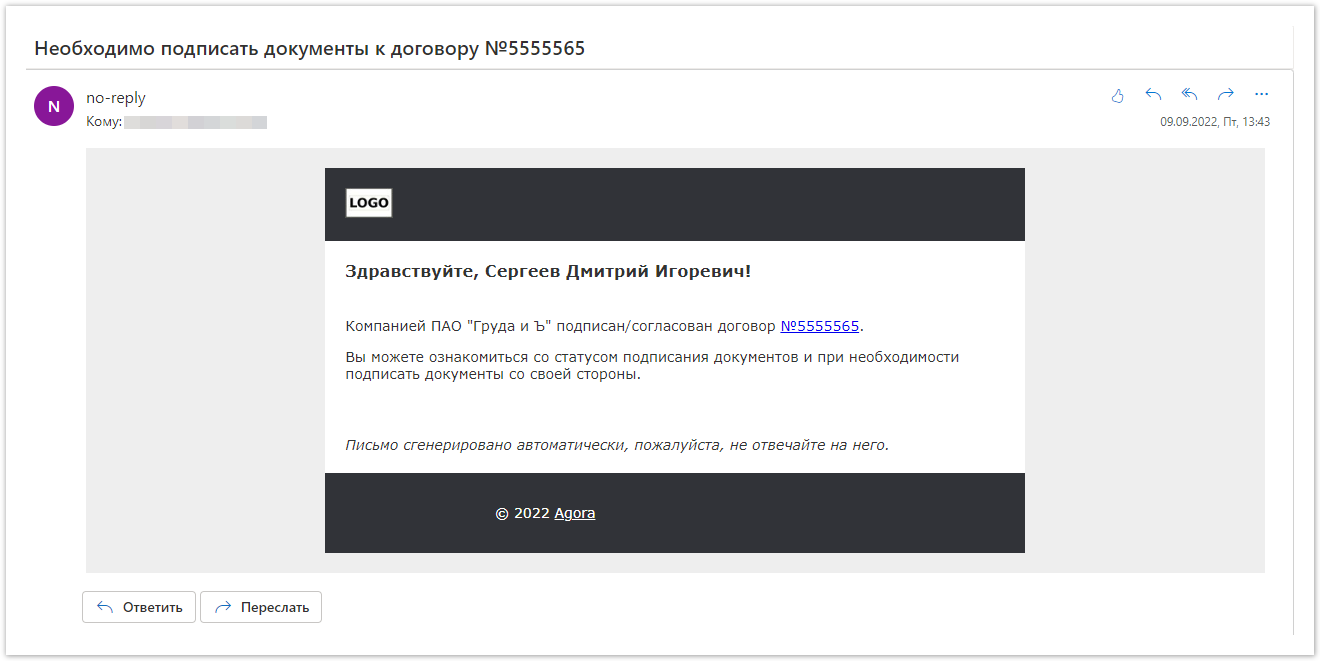
Task: Open the contract link №5555565 in the email body
Action: [819, 326]
